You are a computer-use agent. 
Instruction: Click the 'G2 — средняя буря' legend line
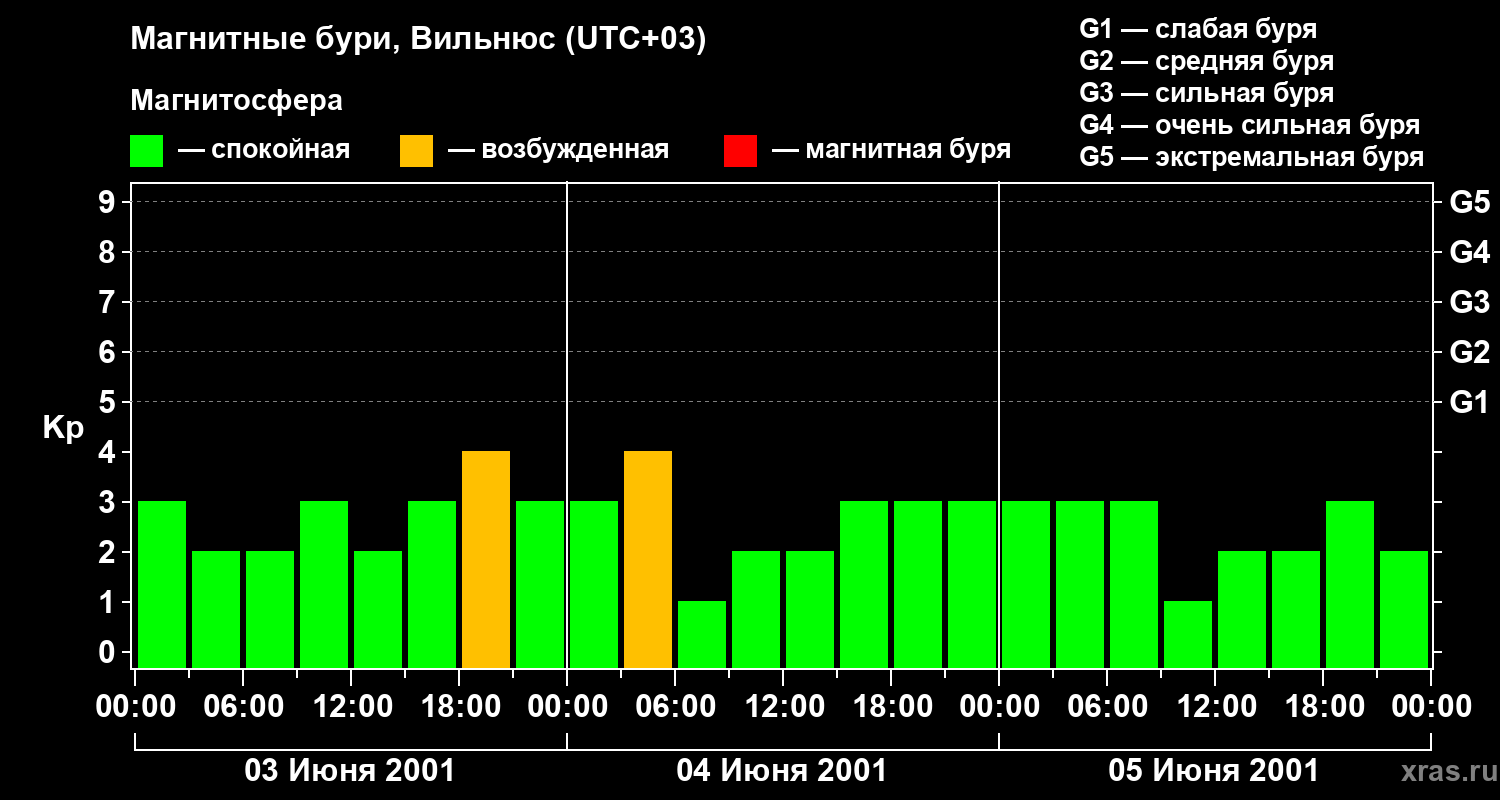pos(1206,61)
